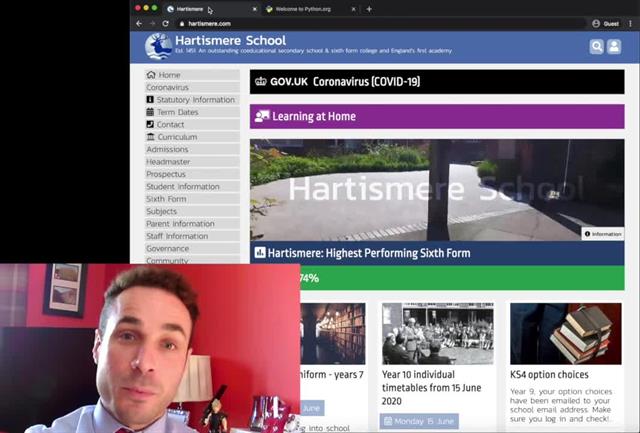Open Parent Information in sidebar
The image size is (640, 433).
click(192, 224)
